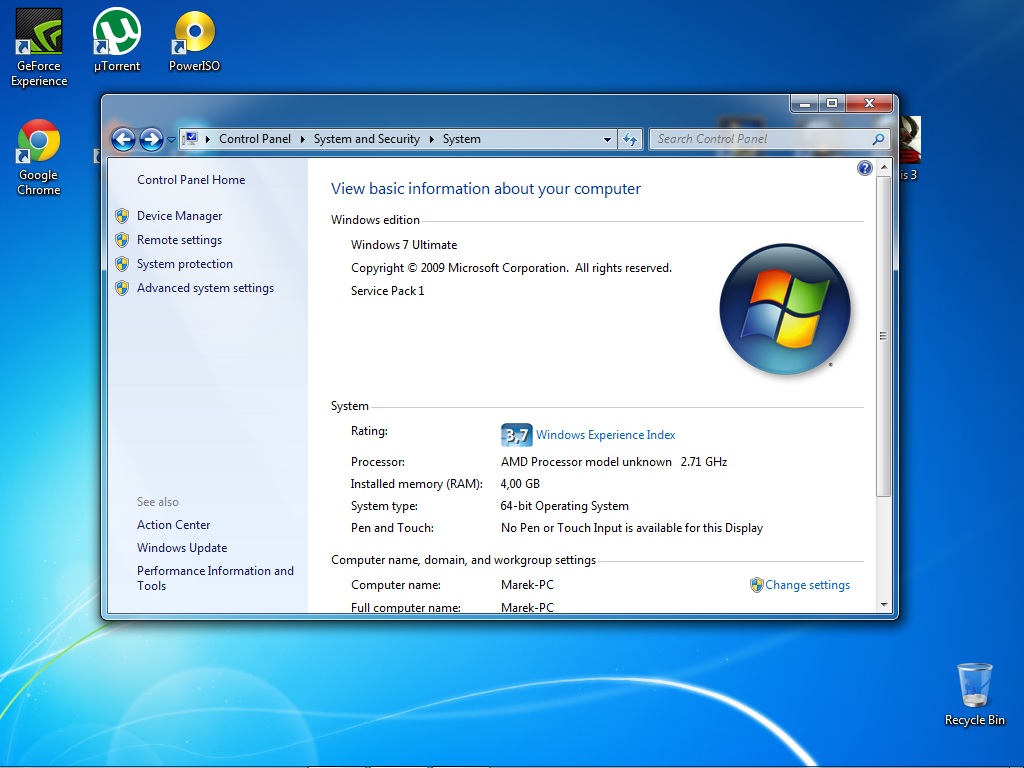Image resolution: width=1024 pixels, height=768 pixels.
Task: Click the heading "View basic information about your computer"
Action: click(x=486, y=189)
